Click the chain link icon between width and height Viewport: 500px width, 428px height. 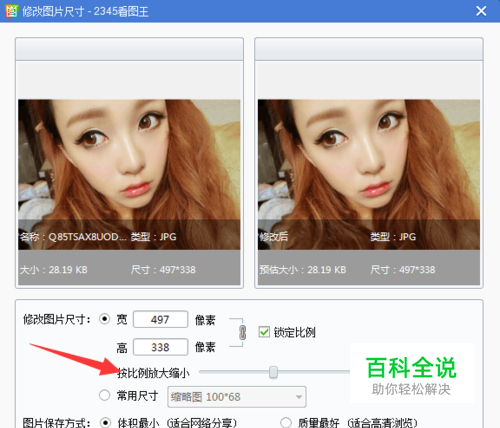pos(243,332)
